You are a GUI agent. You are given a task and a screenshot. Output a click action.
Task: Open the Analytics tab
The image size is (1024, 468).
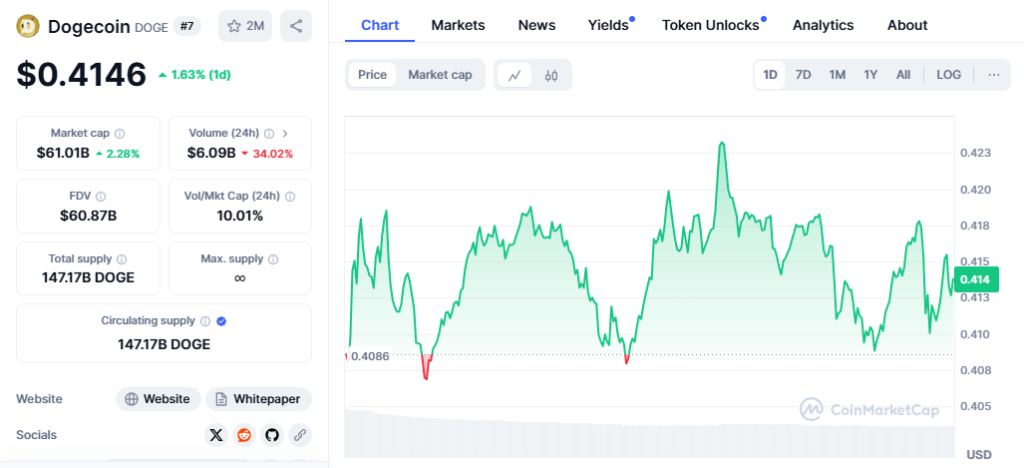(823, 25)
